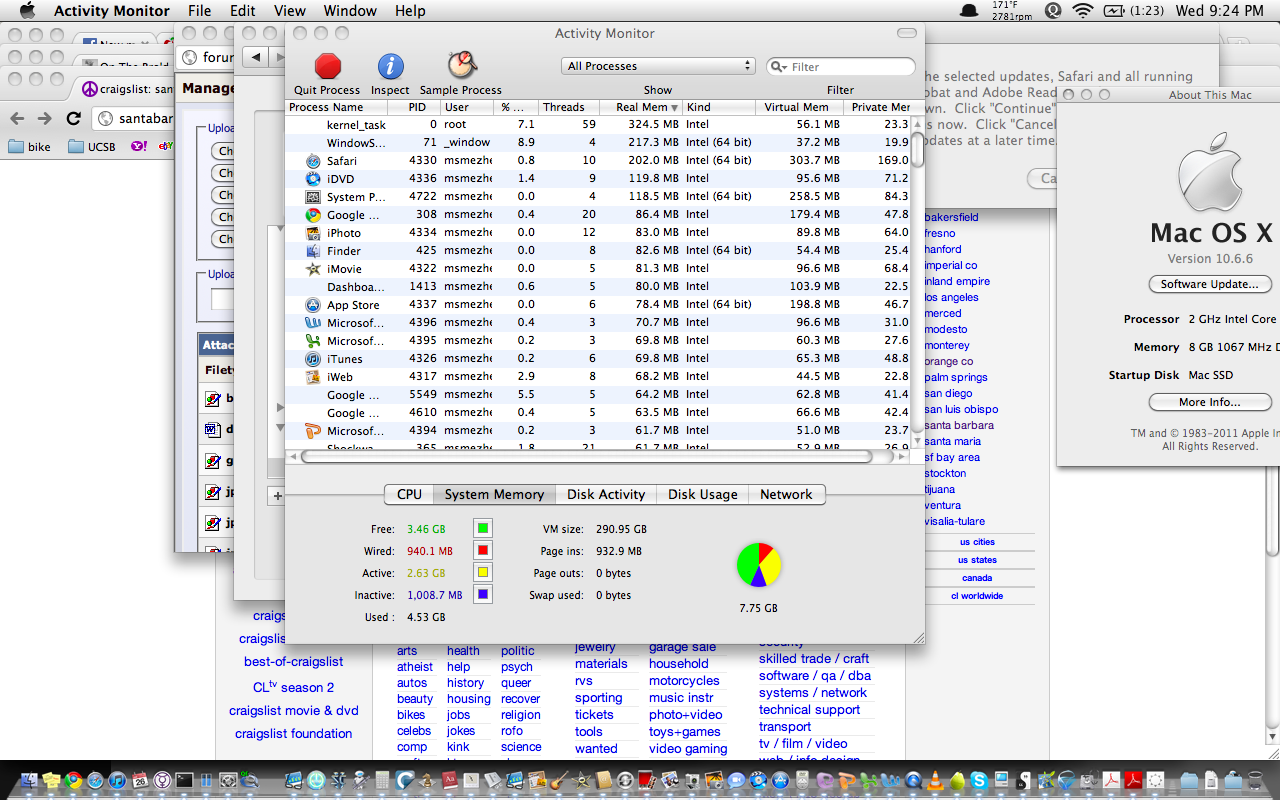This screenshot has height=800, width=1280.
Task: Select Microsoft process icon with PID 4394
Action: [313, 431]
